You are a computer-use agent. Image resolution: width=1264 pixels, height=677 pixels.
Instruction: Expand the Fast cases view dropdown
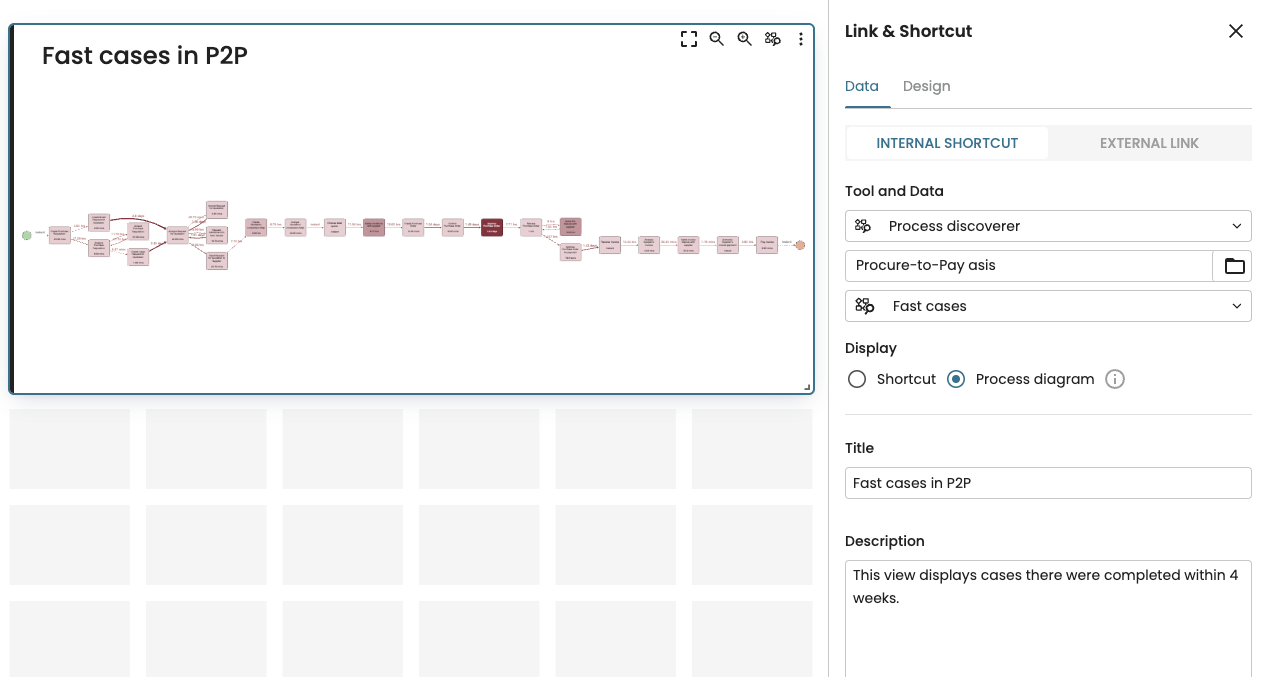[x=1048, y=306]
